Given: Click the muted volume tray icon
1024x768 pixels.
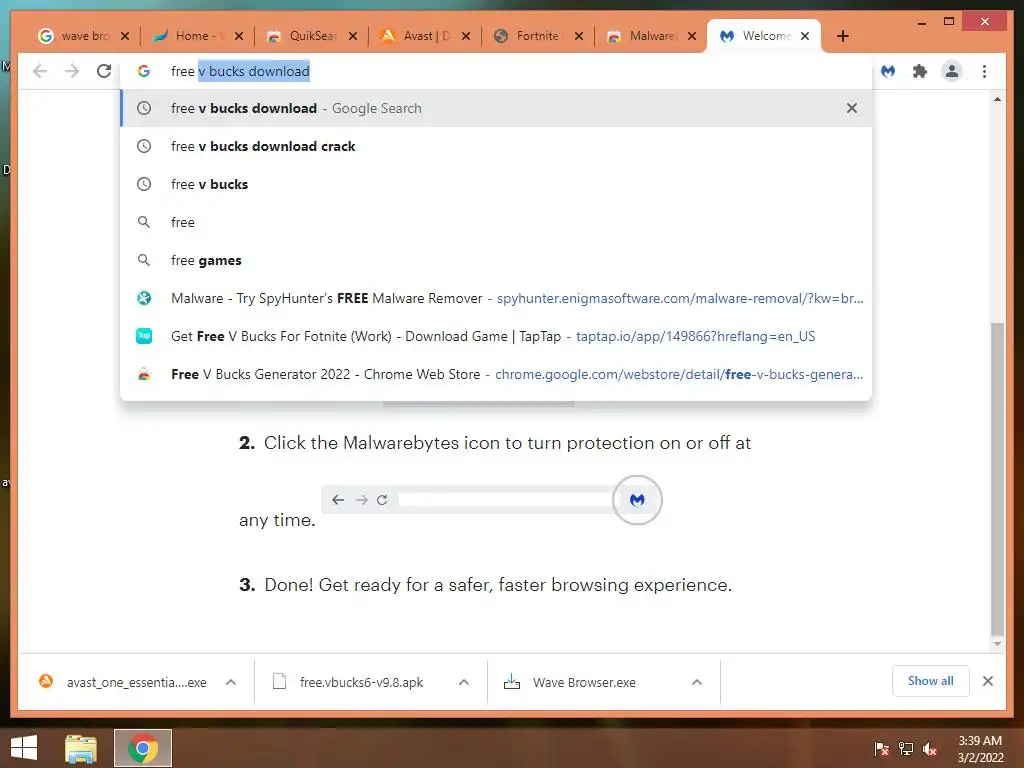Looking at the screenshot, I should pos(930,748).
